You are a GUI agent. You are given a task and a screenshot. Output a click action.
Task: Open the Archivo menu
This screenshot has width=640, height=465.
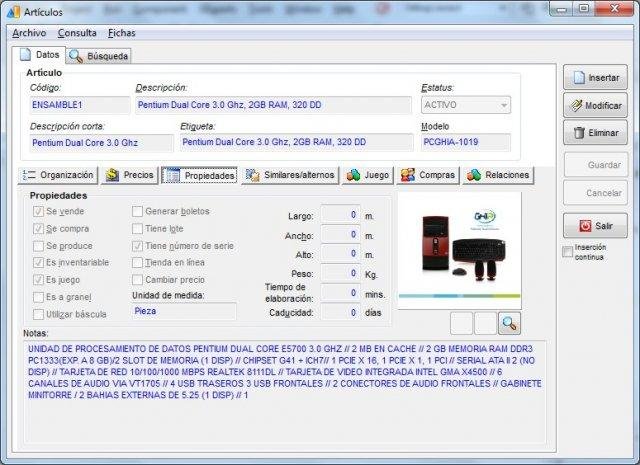pos(29,33)
